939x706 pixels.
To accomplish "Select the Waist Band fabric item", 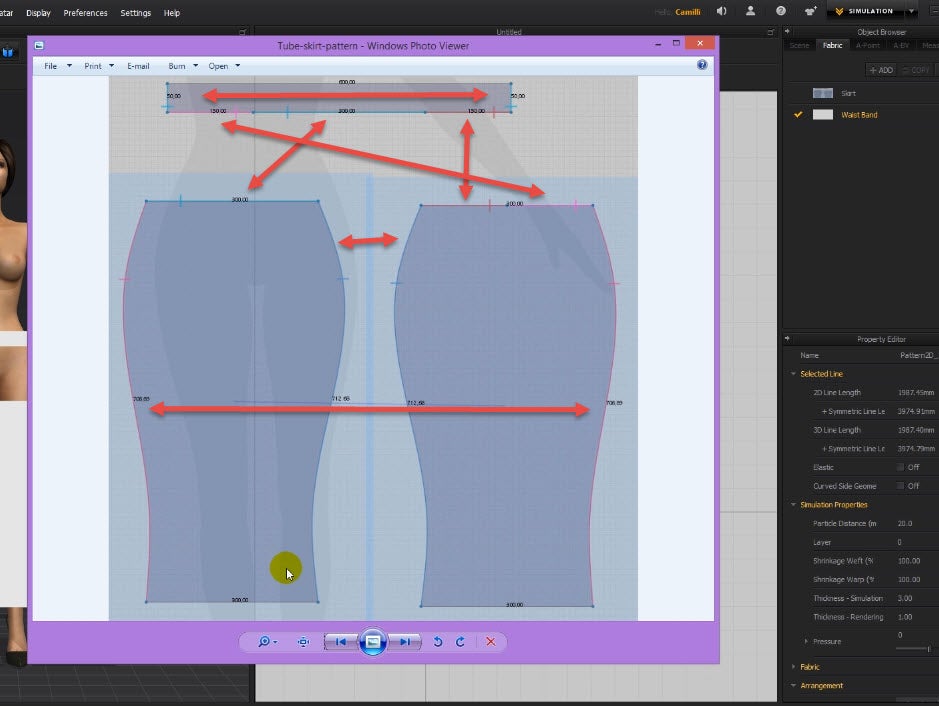I will tap(859, 115).
